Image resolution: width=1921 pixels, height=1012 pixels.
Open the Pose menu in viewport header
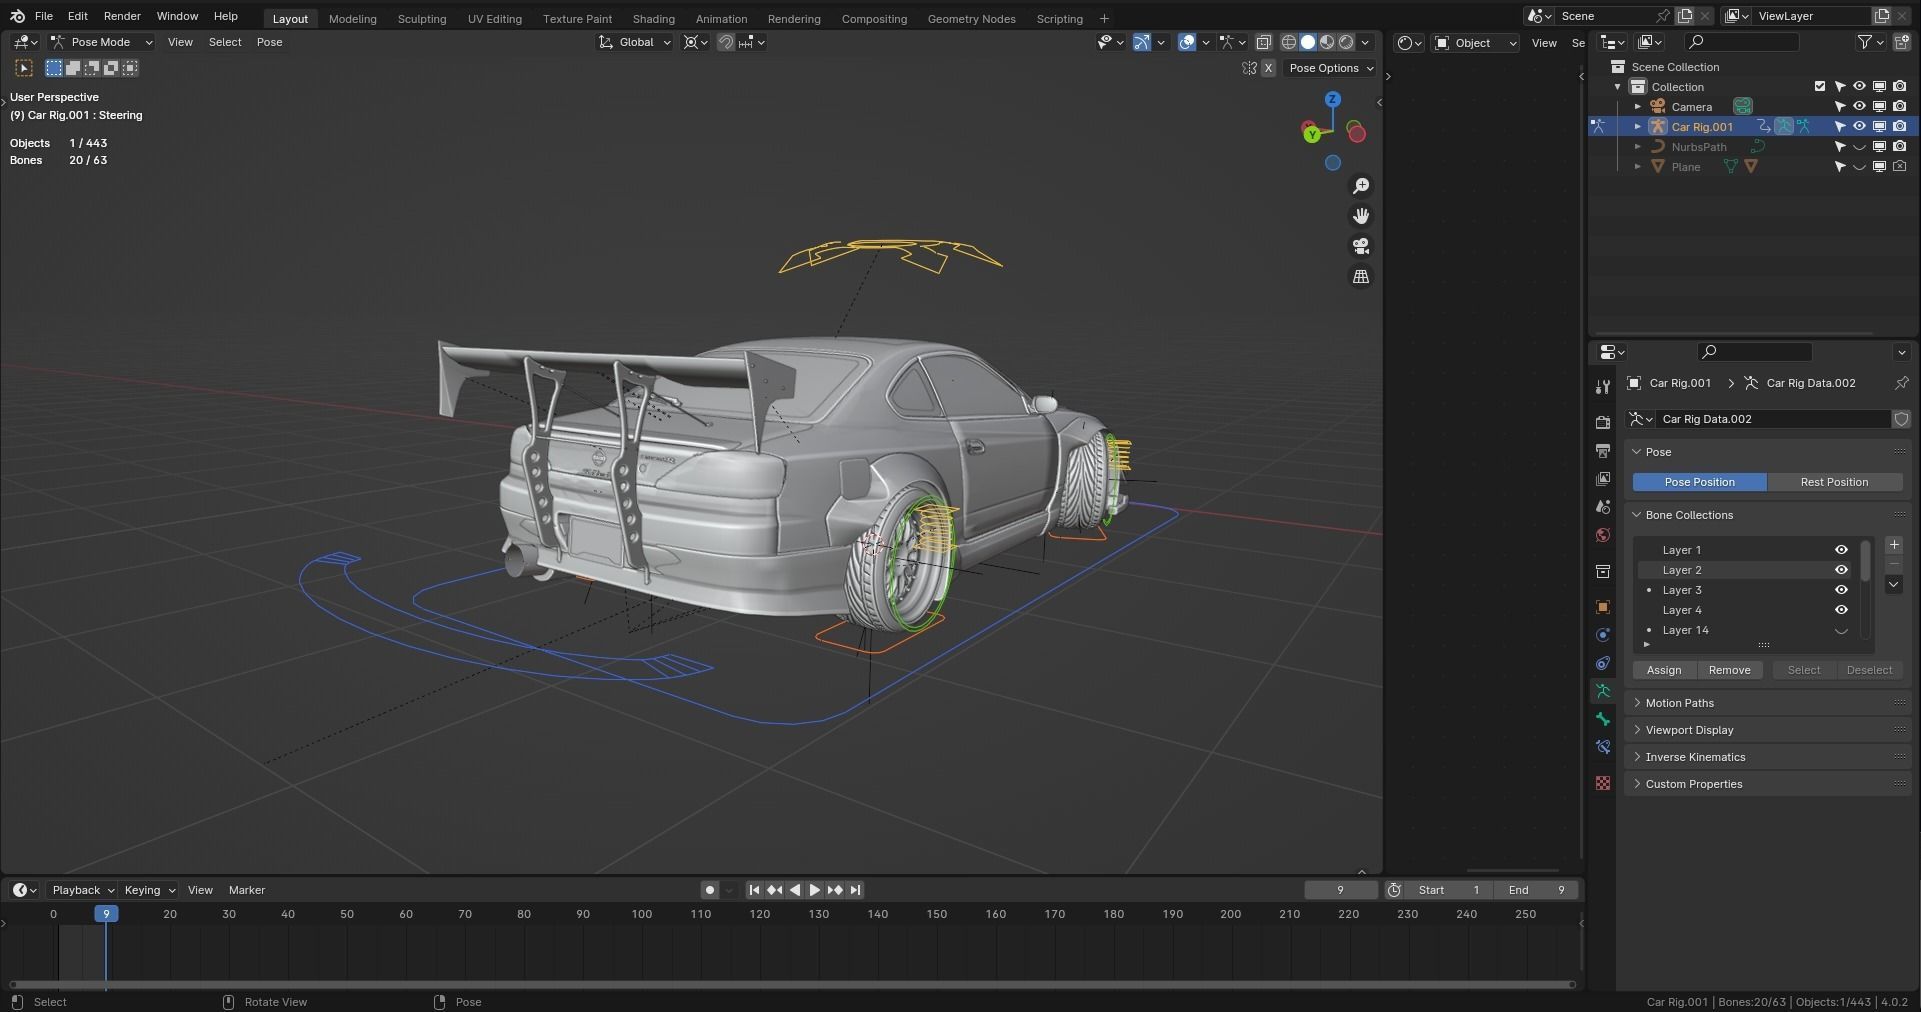point(269,42)
